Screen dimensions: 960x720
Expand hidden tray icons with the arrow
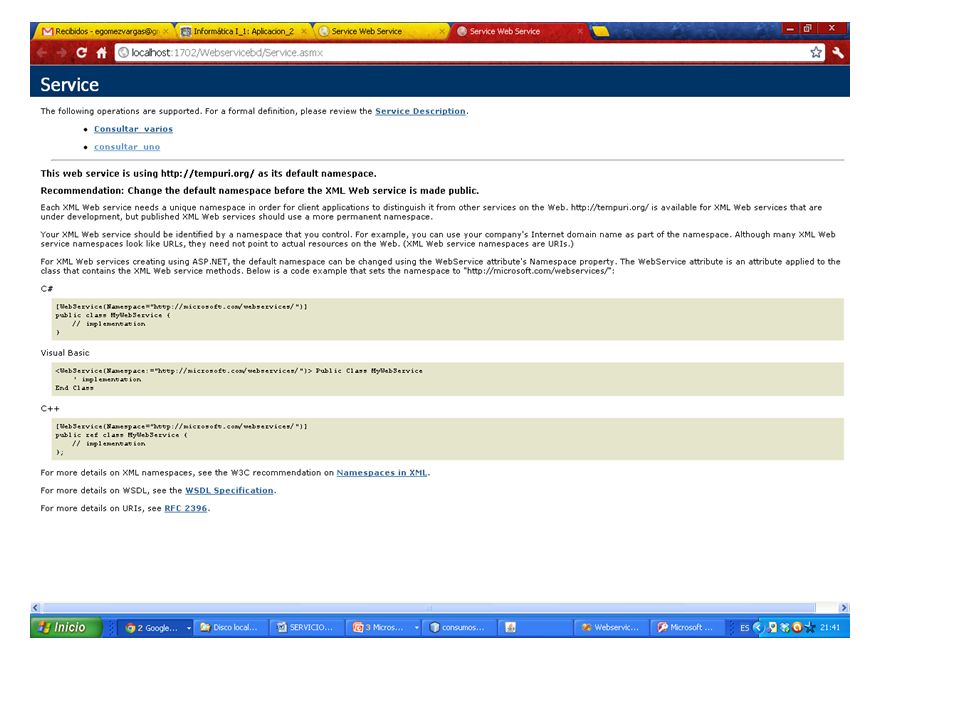point(758,627)
